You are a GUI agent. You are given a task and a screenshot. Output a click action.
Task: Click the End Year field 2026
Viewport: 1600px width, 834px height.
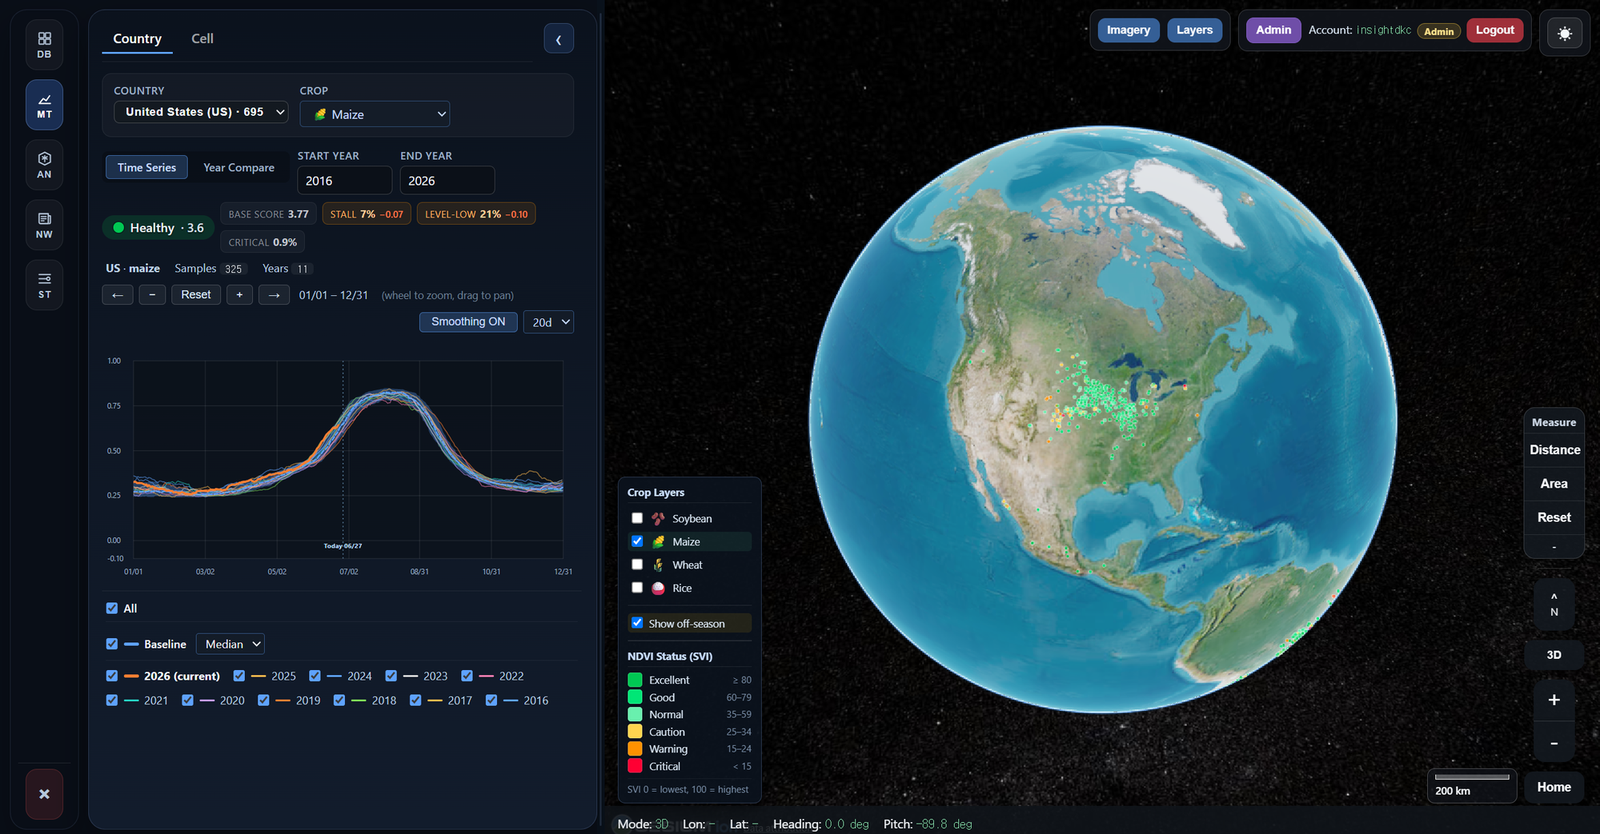pos(447,180)
